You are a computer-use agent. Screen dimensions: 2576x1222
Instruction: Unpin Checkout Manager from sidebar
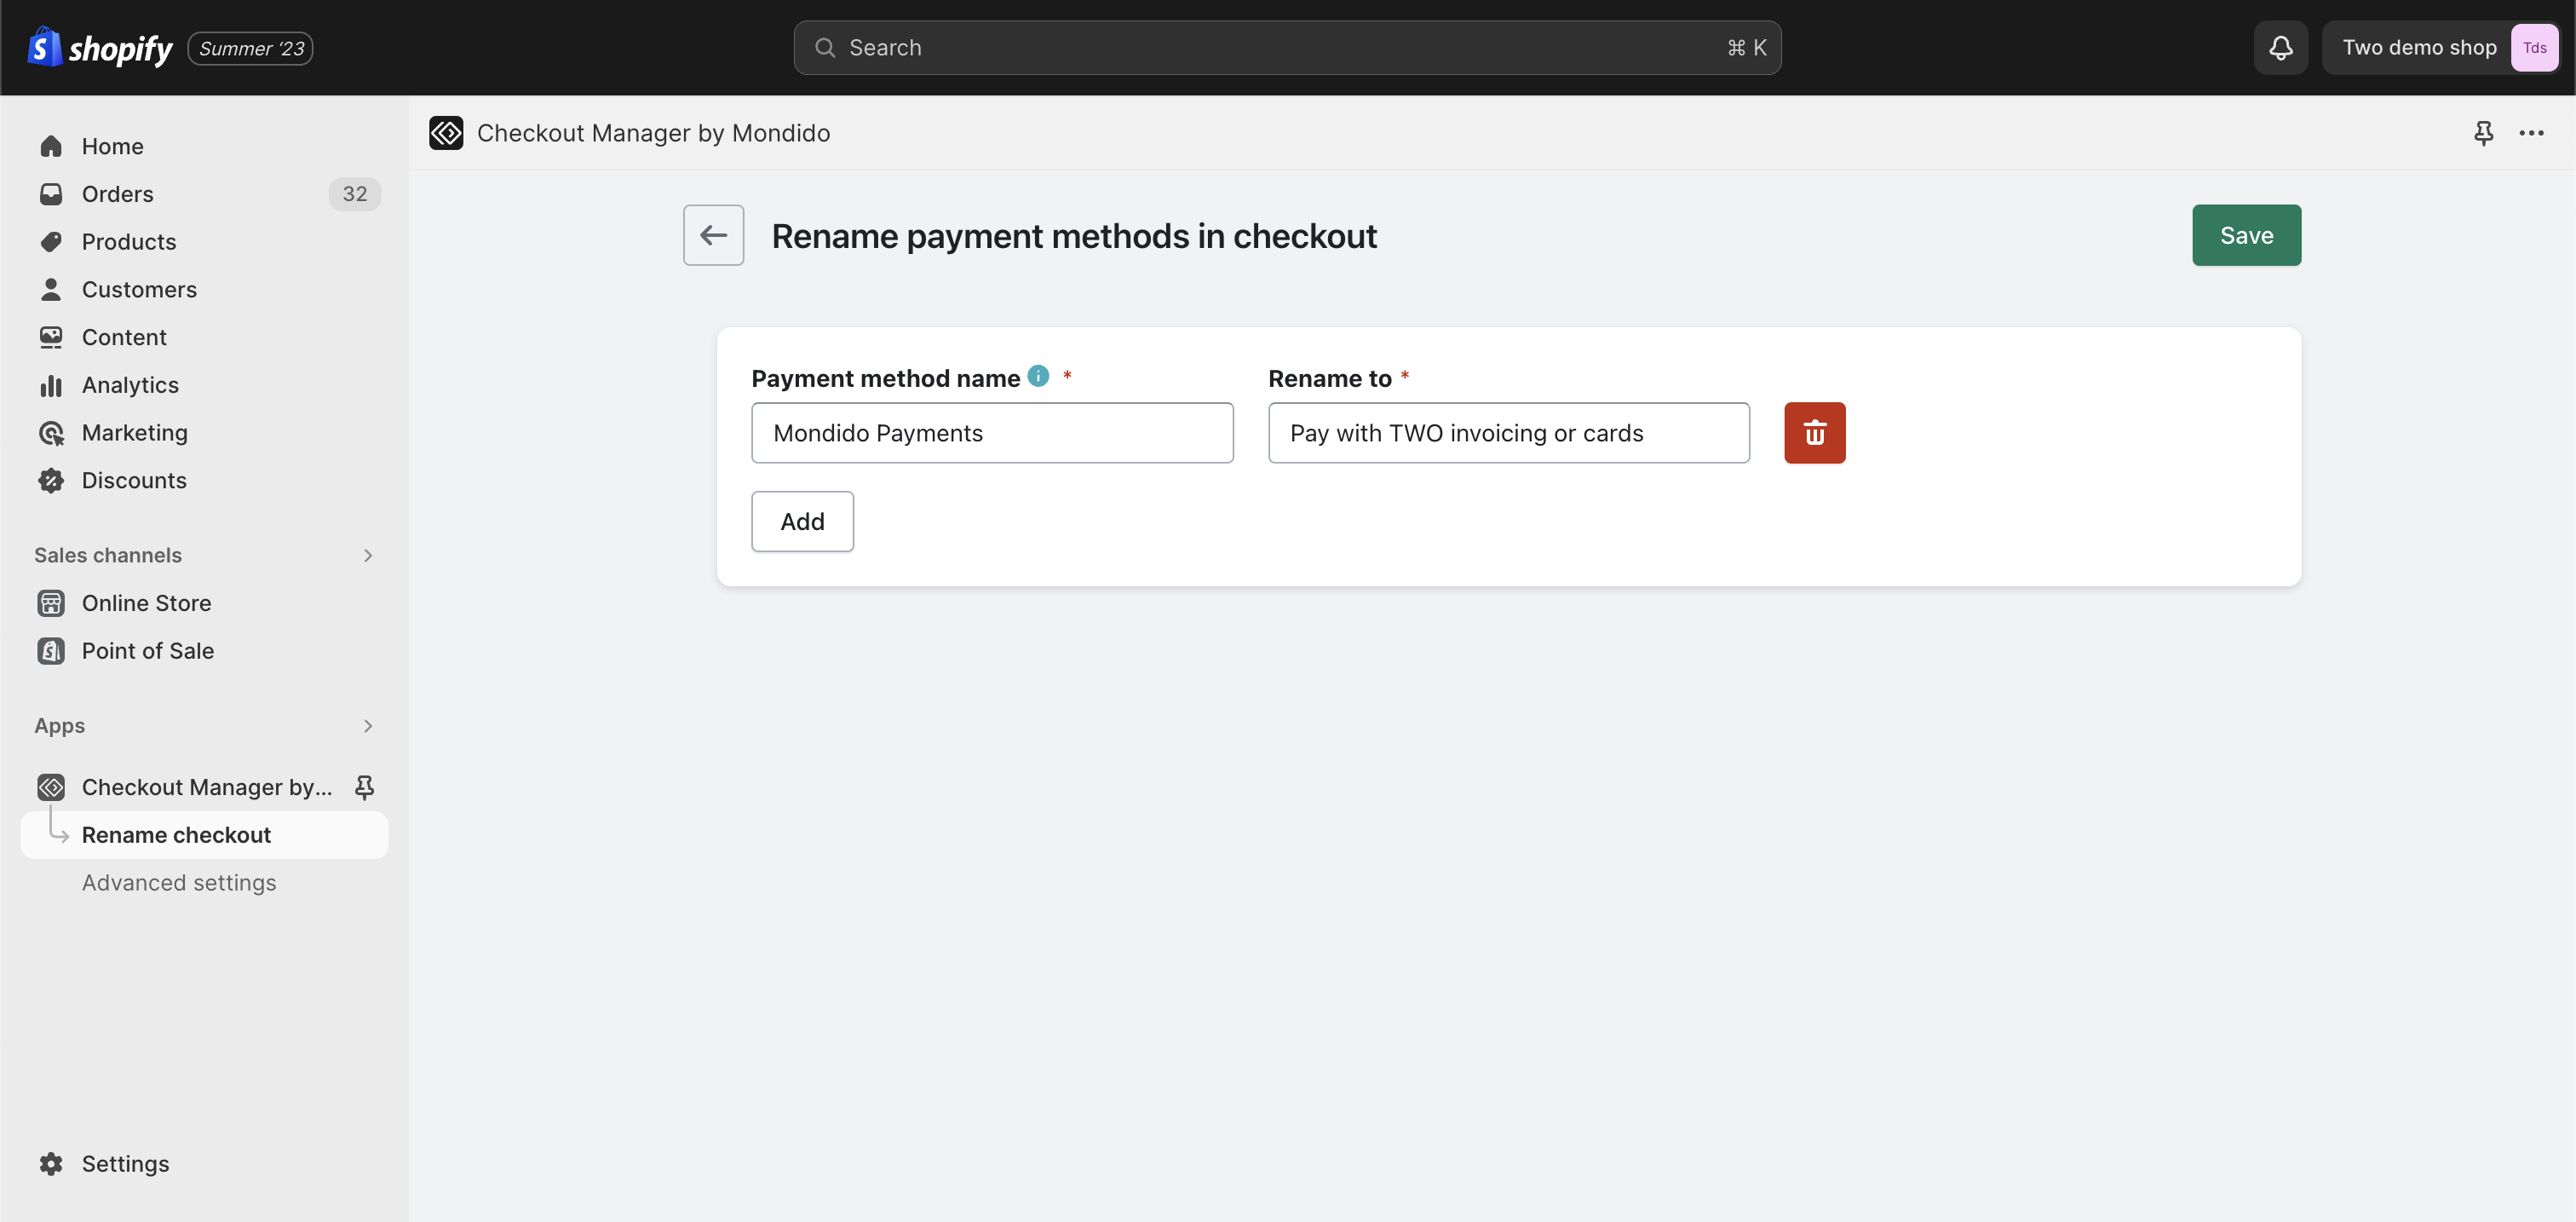click(365, 788)
